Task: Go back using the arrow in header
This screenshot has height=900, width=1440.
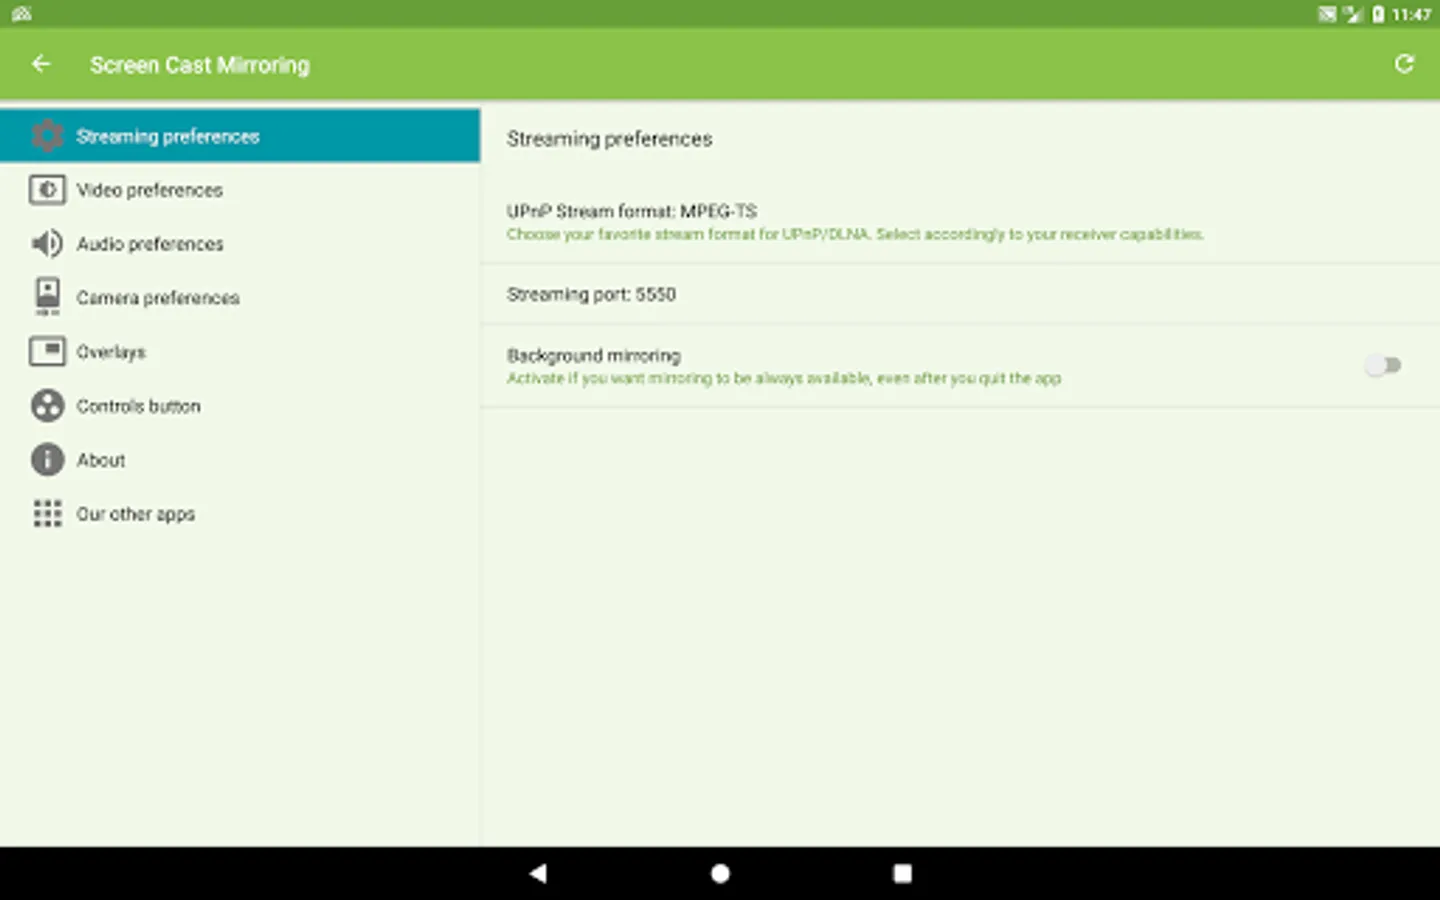Action: pos(41,64)
